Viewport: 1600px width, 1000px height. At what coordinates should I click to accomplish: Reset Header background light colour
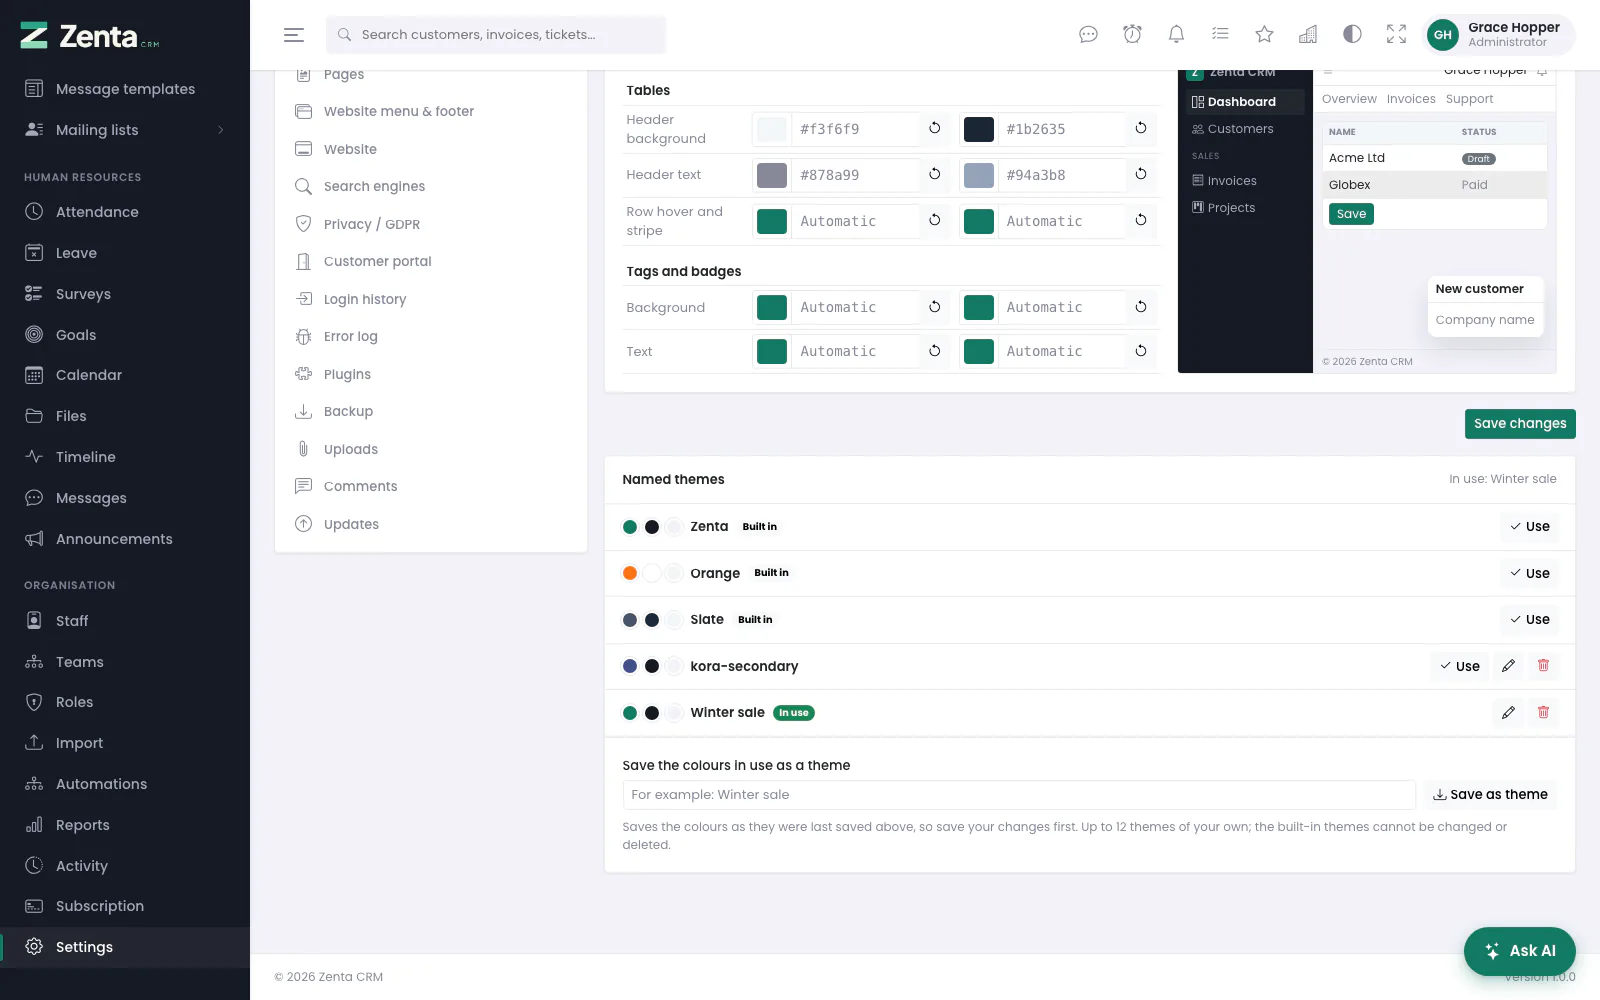935,128
